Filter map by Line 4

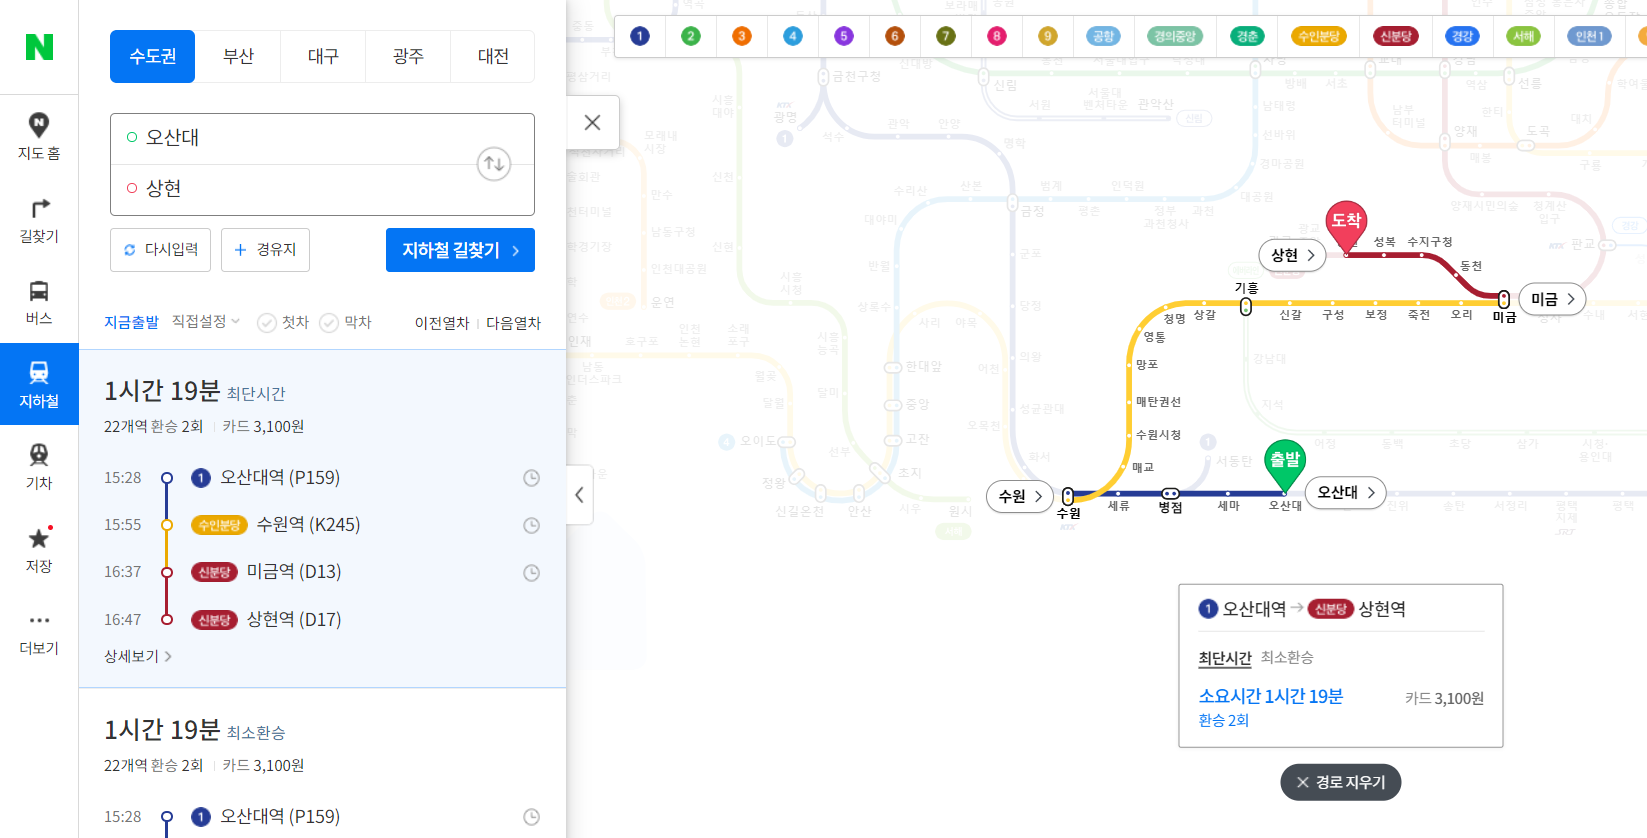click(x=793, y=36)
